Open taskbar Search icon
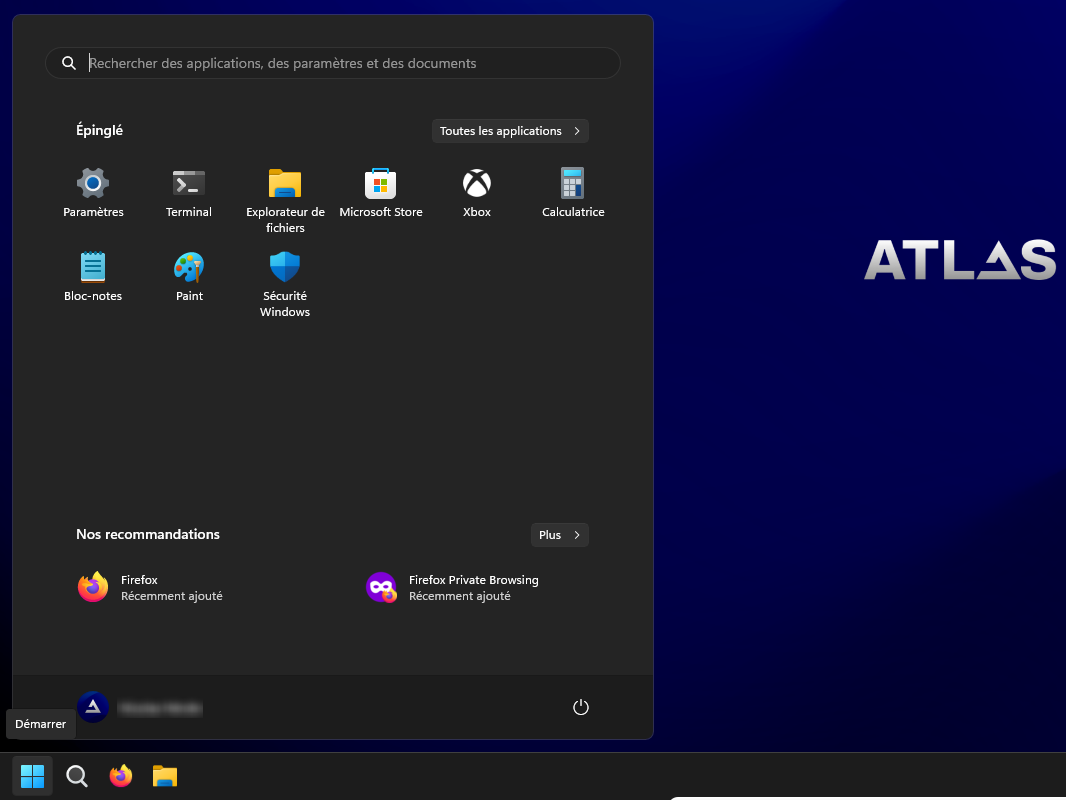This screenshot has width=1066, height=800. coord(77,776)
